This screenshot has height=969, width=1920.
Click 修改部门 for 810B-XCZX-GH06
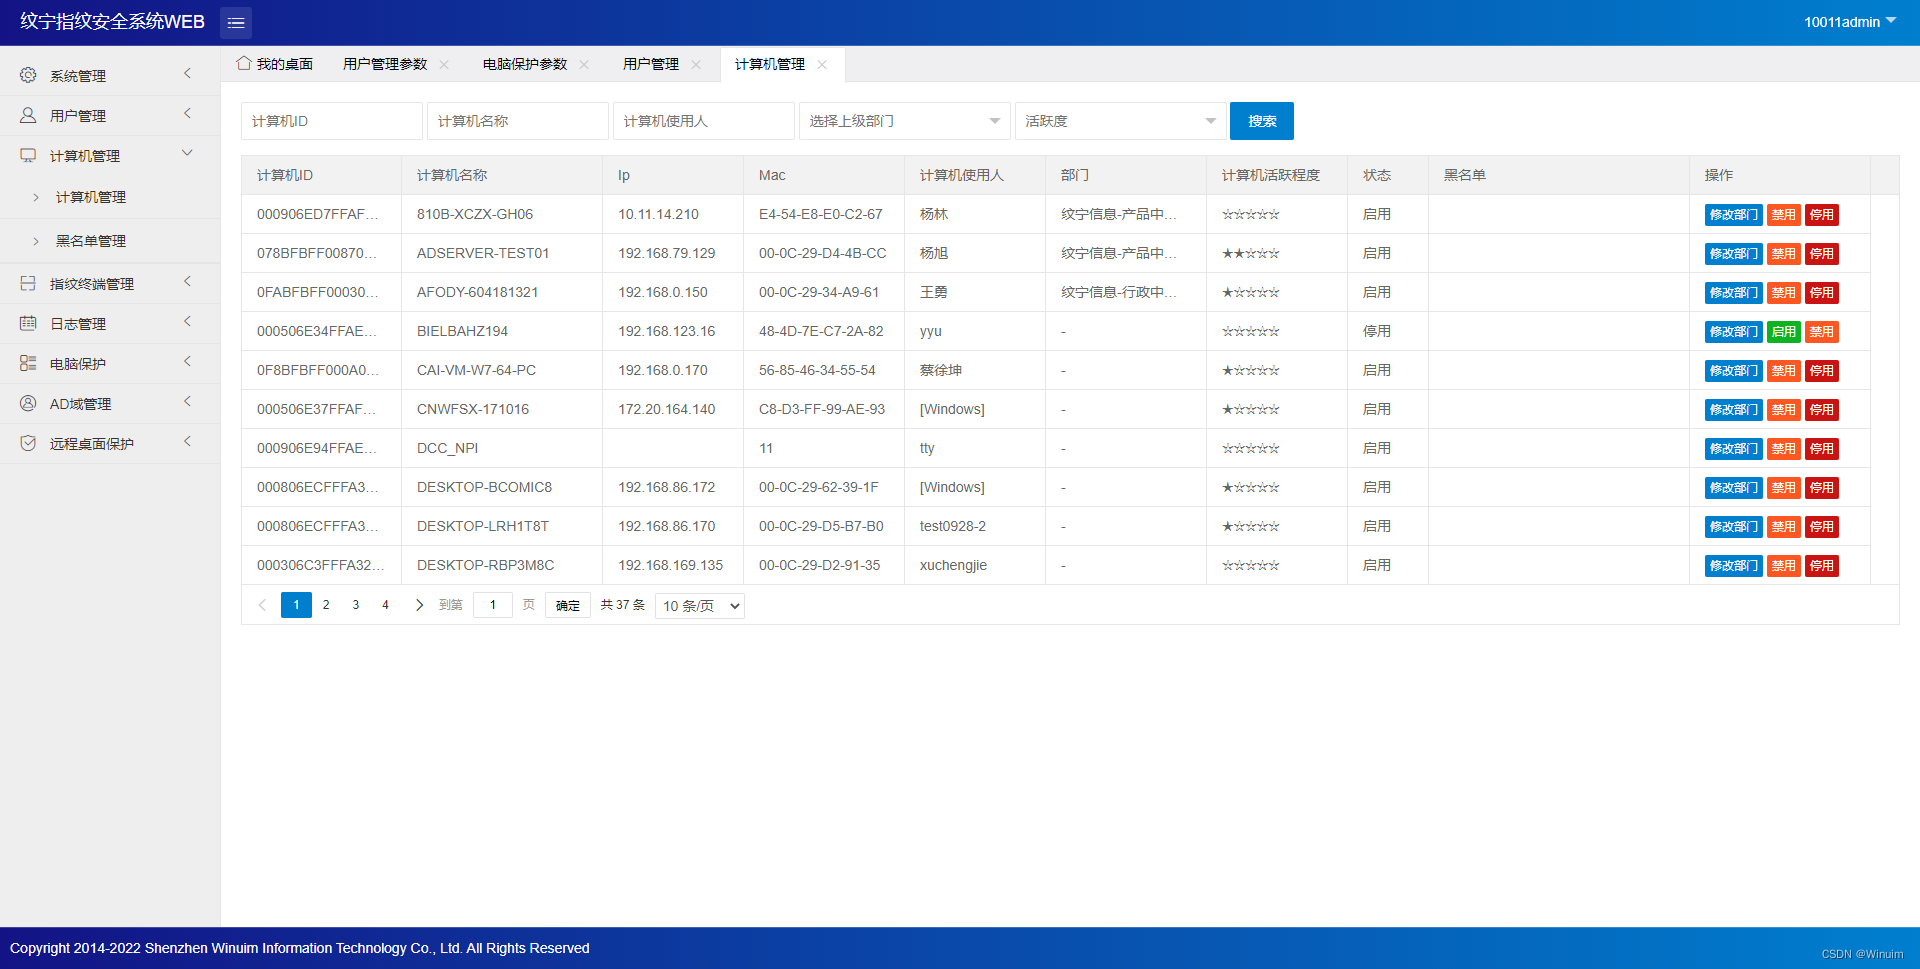(x=1734, y=215)
